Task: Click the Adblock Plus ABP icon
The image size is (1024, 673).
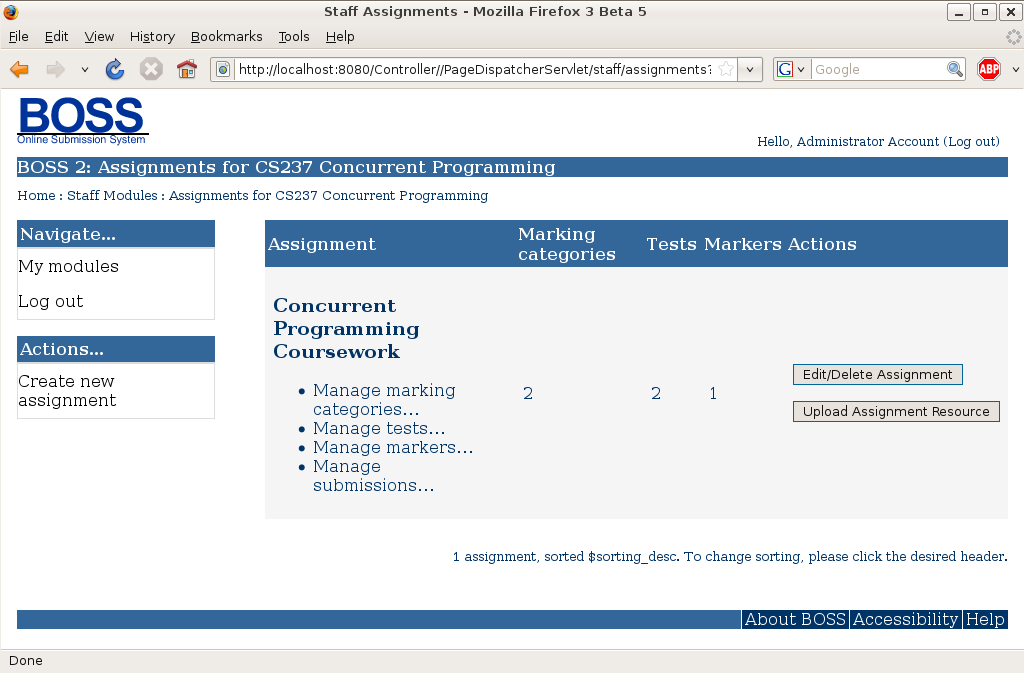Action: pyautogui.click(x=989, y=69)
